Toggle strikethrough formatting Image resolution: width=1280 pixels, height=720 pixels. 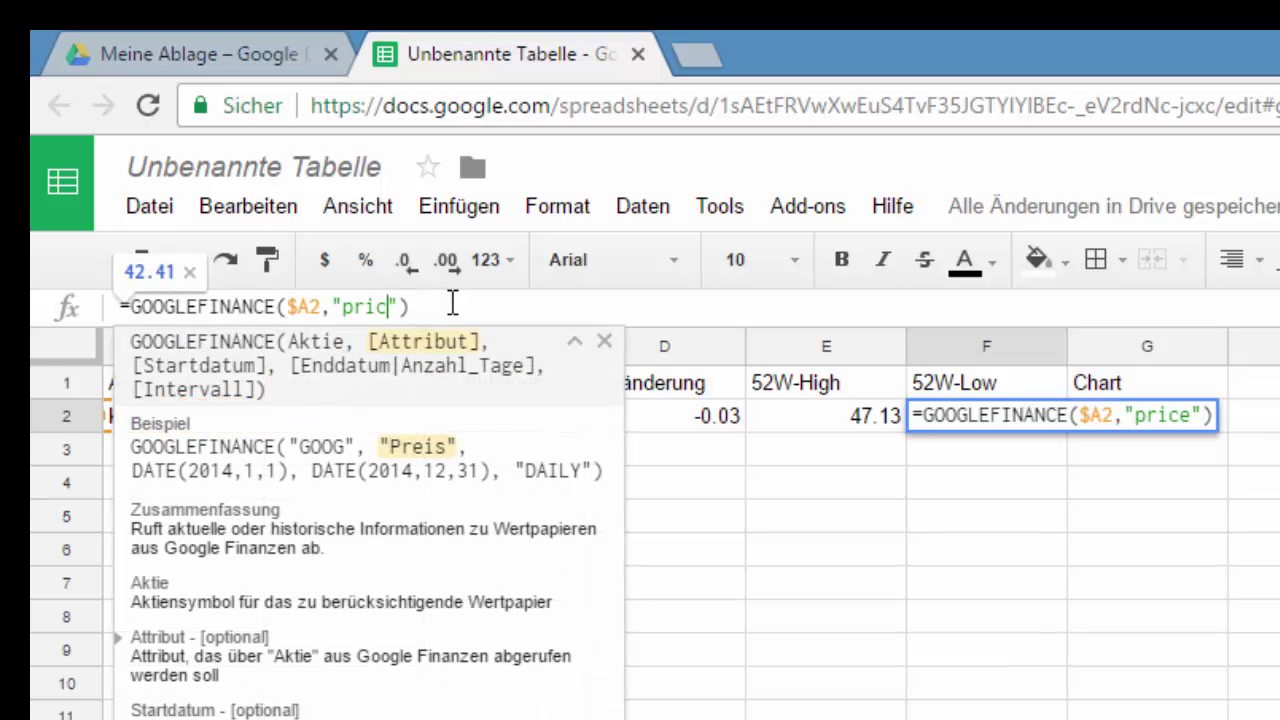coord(924,260)
